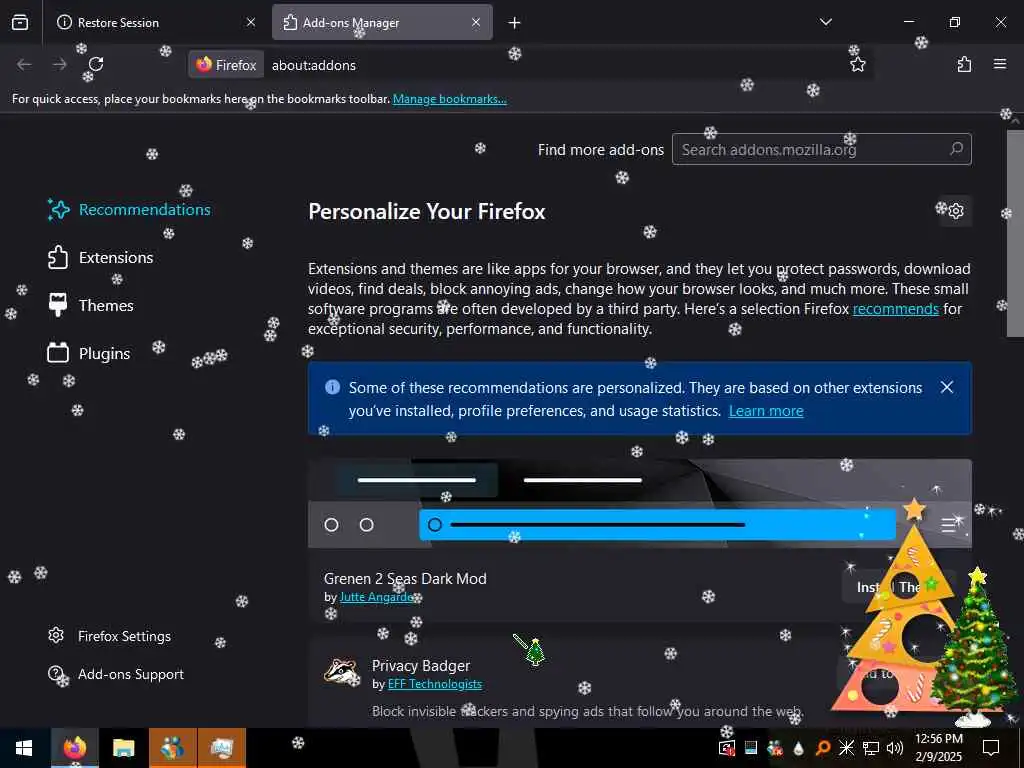Click the add-on search magnifier icon
Viewport: 1024px width, 768px height.
click(x=956, y=149)
